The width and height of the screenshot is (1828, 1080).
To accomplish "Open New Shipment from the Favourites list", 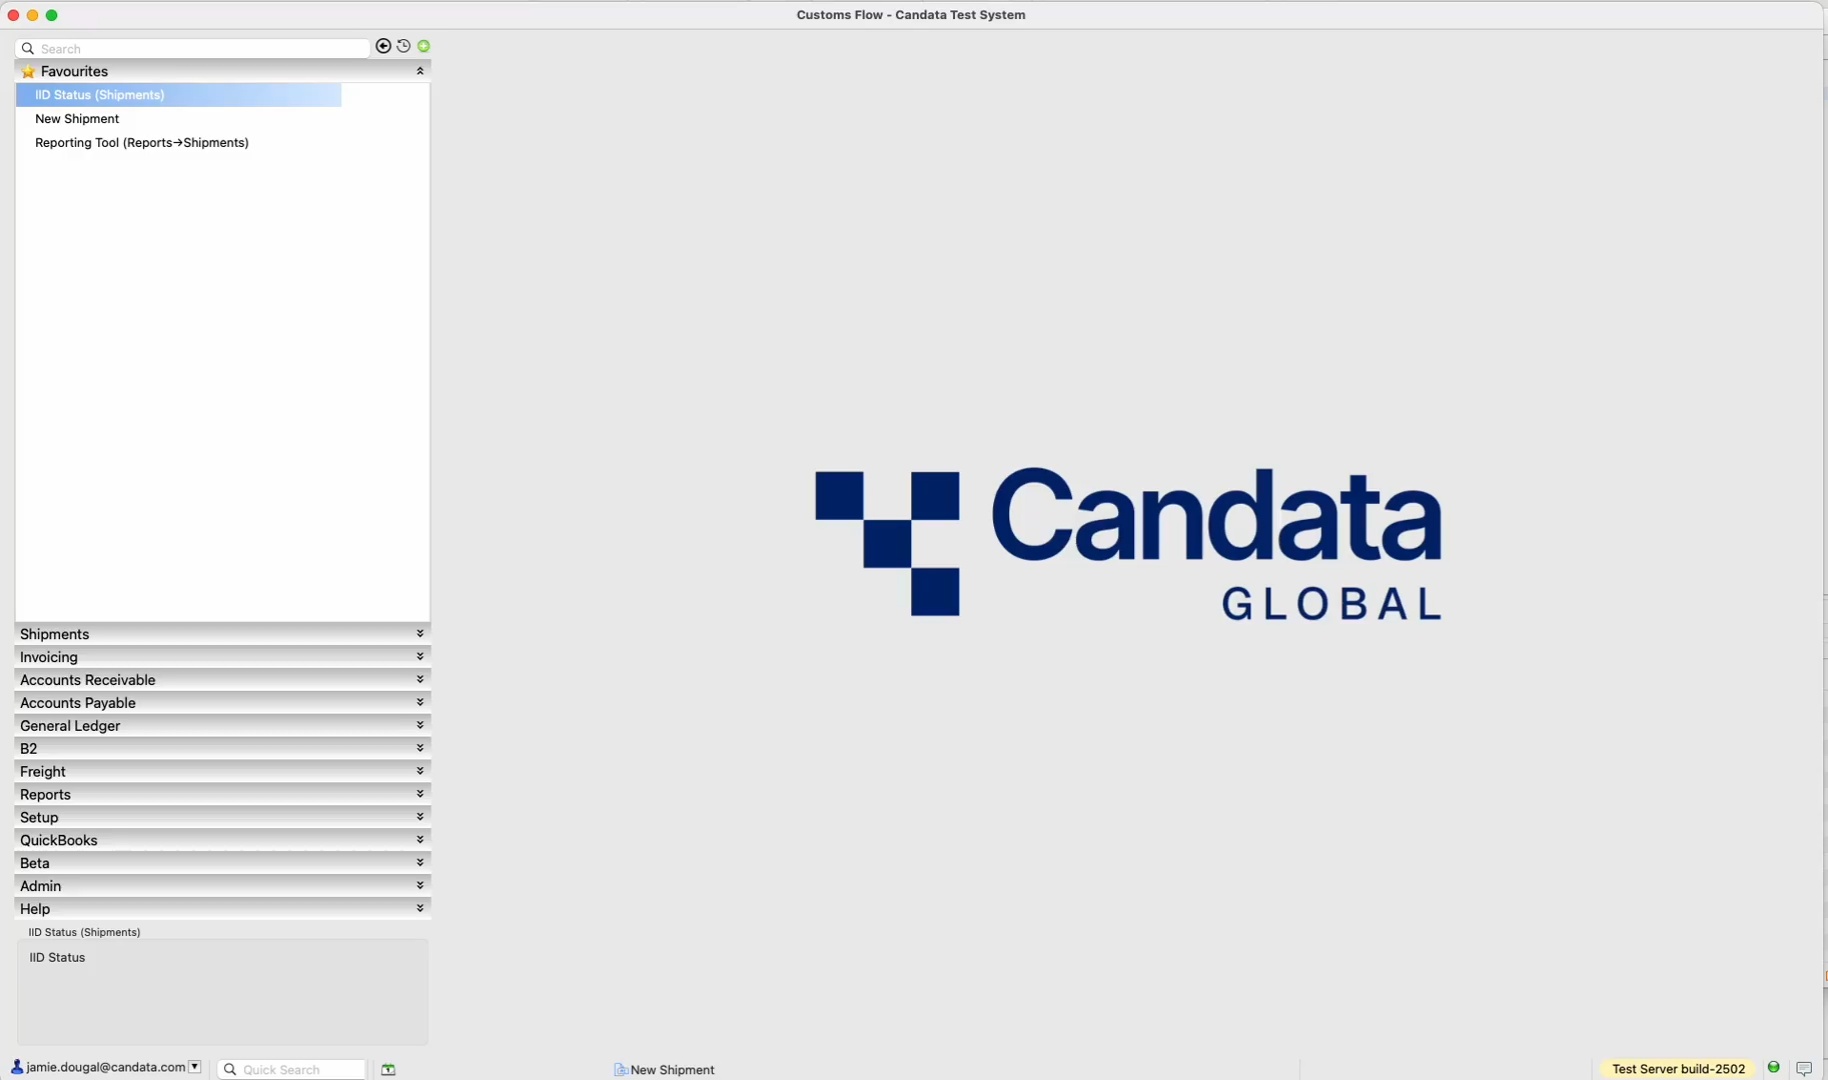I will click(77, 119).
